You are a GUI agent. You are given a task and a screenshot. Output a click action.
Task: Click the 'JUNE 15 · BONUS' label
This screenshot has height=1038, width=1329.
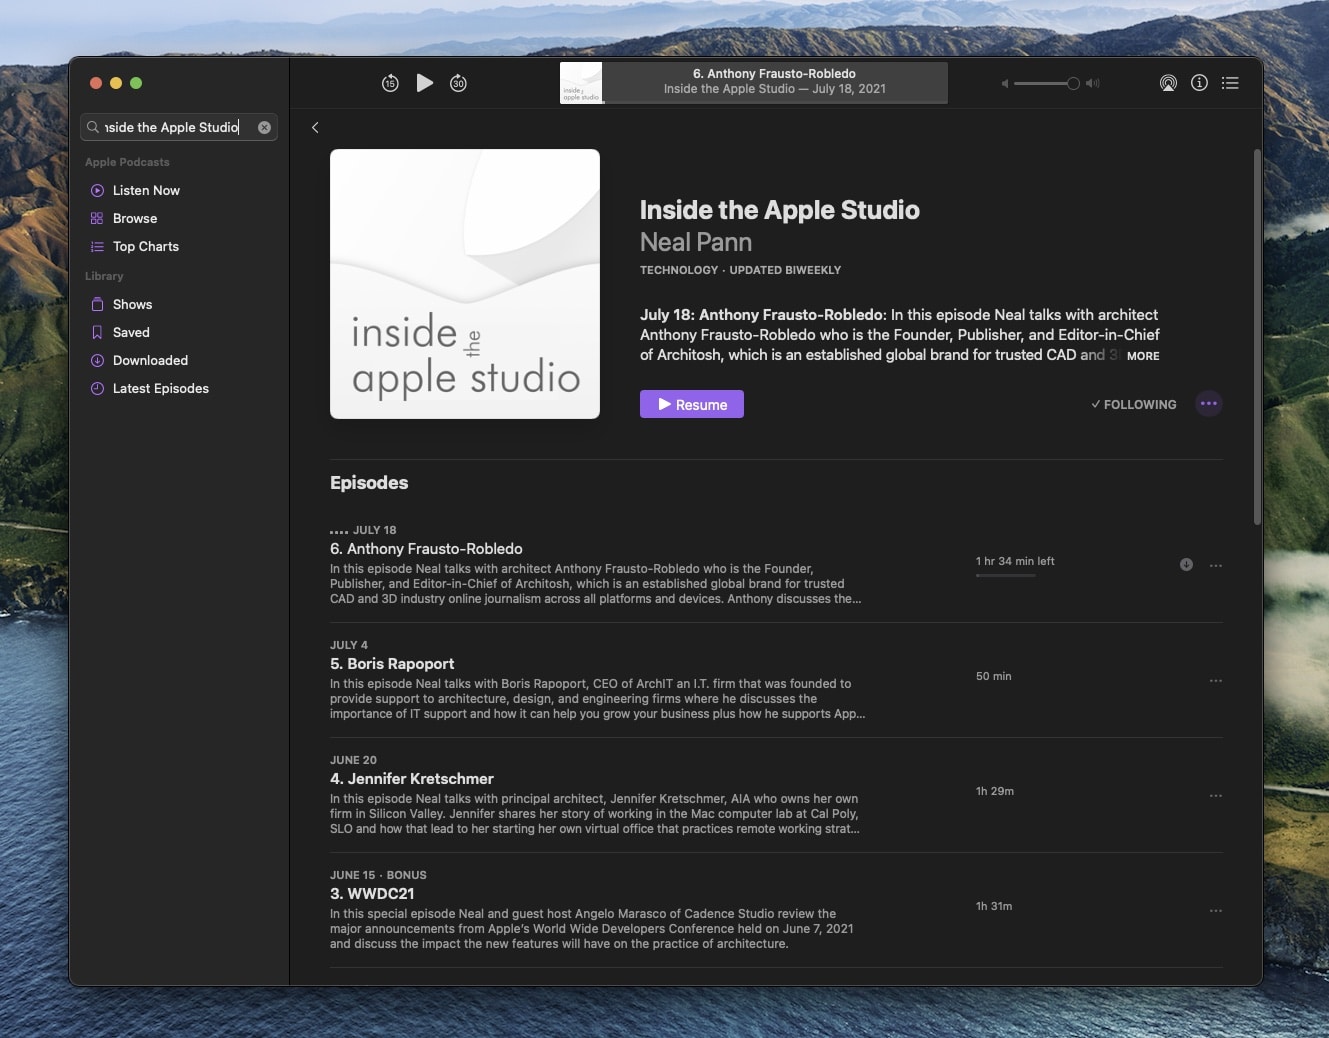click(x=378, y=875)
